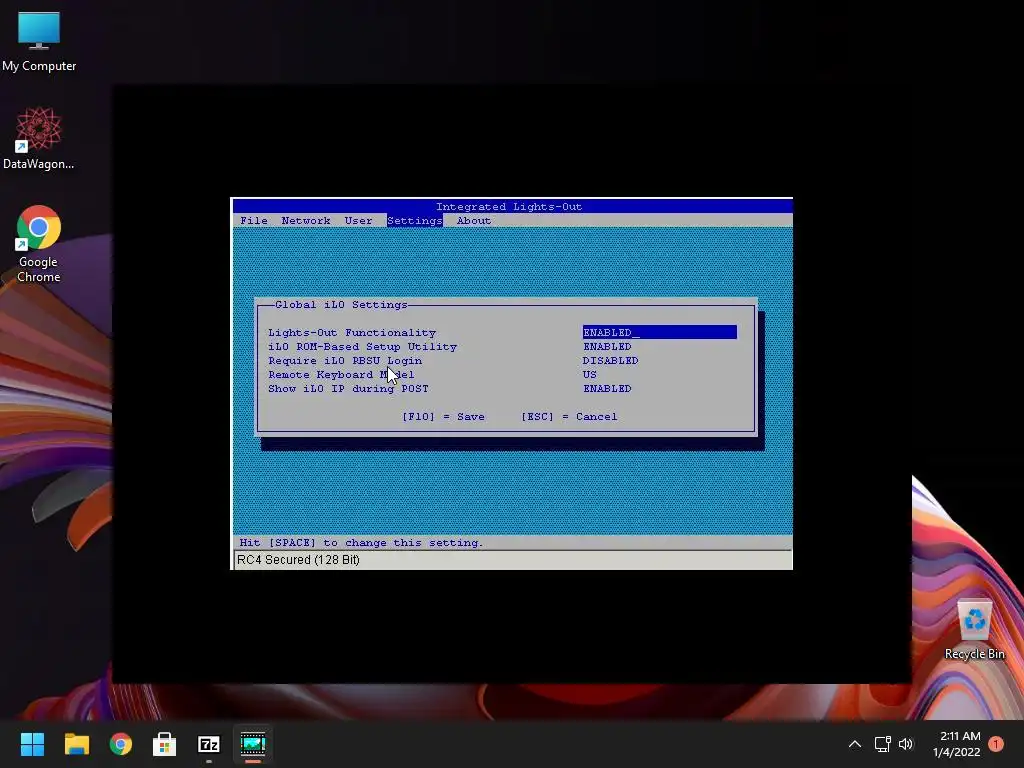
Task: Click the Global iLO Settings heading
Action: tap(341, 305)
